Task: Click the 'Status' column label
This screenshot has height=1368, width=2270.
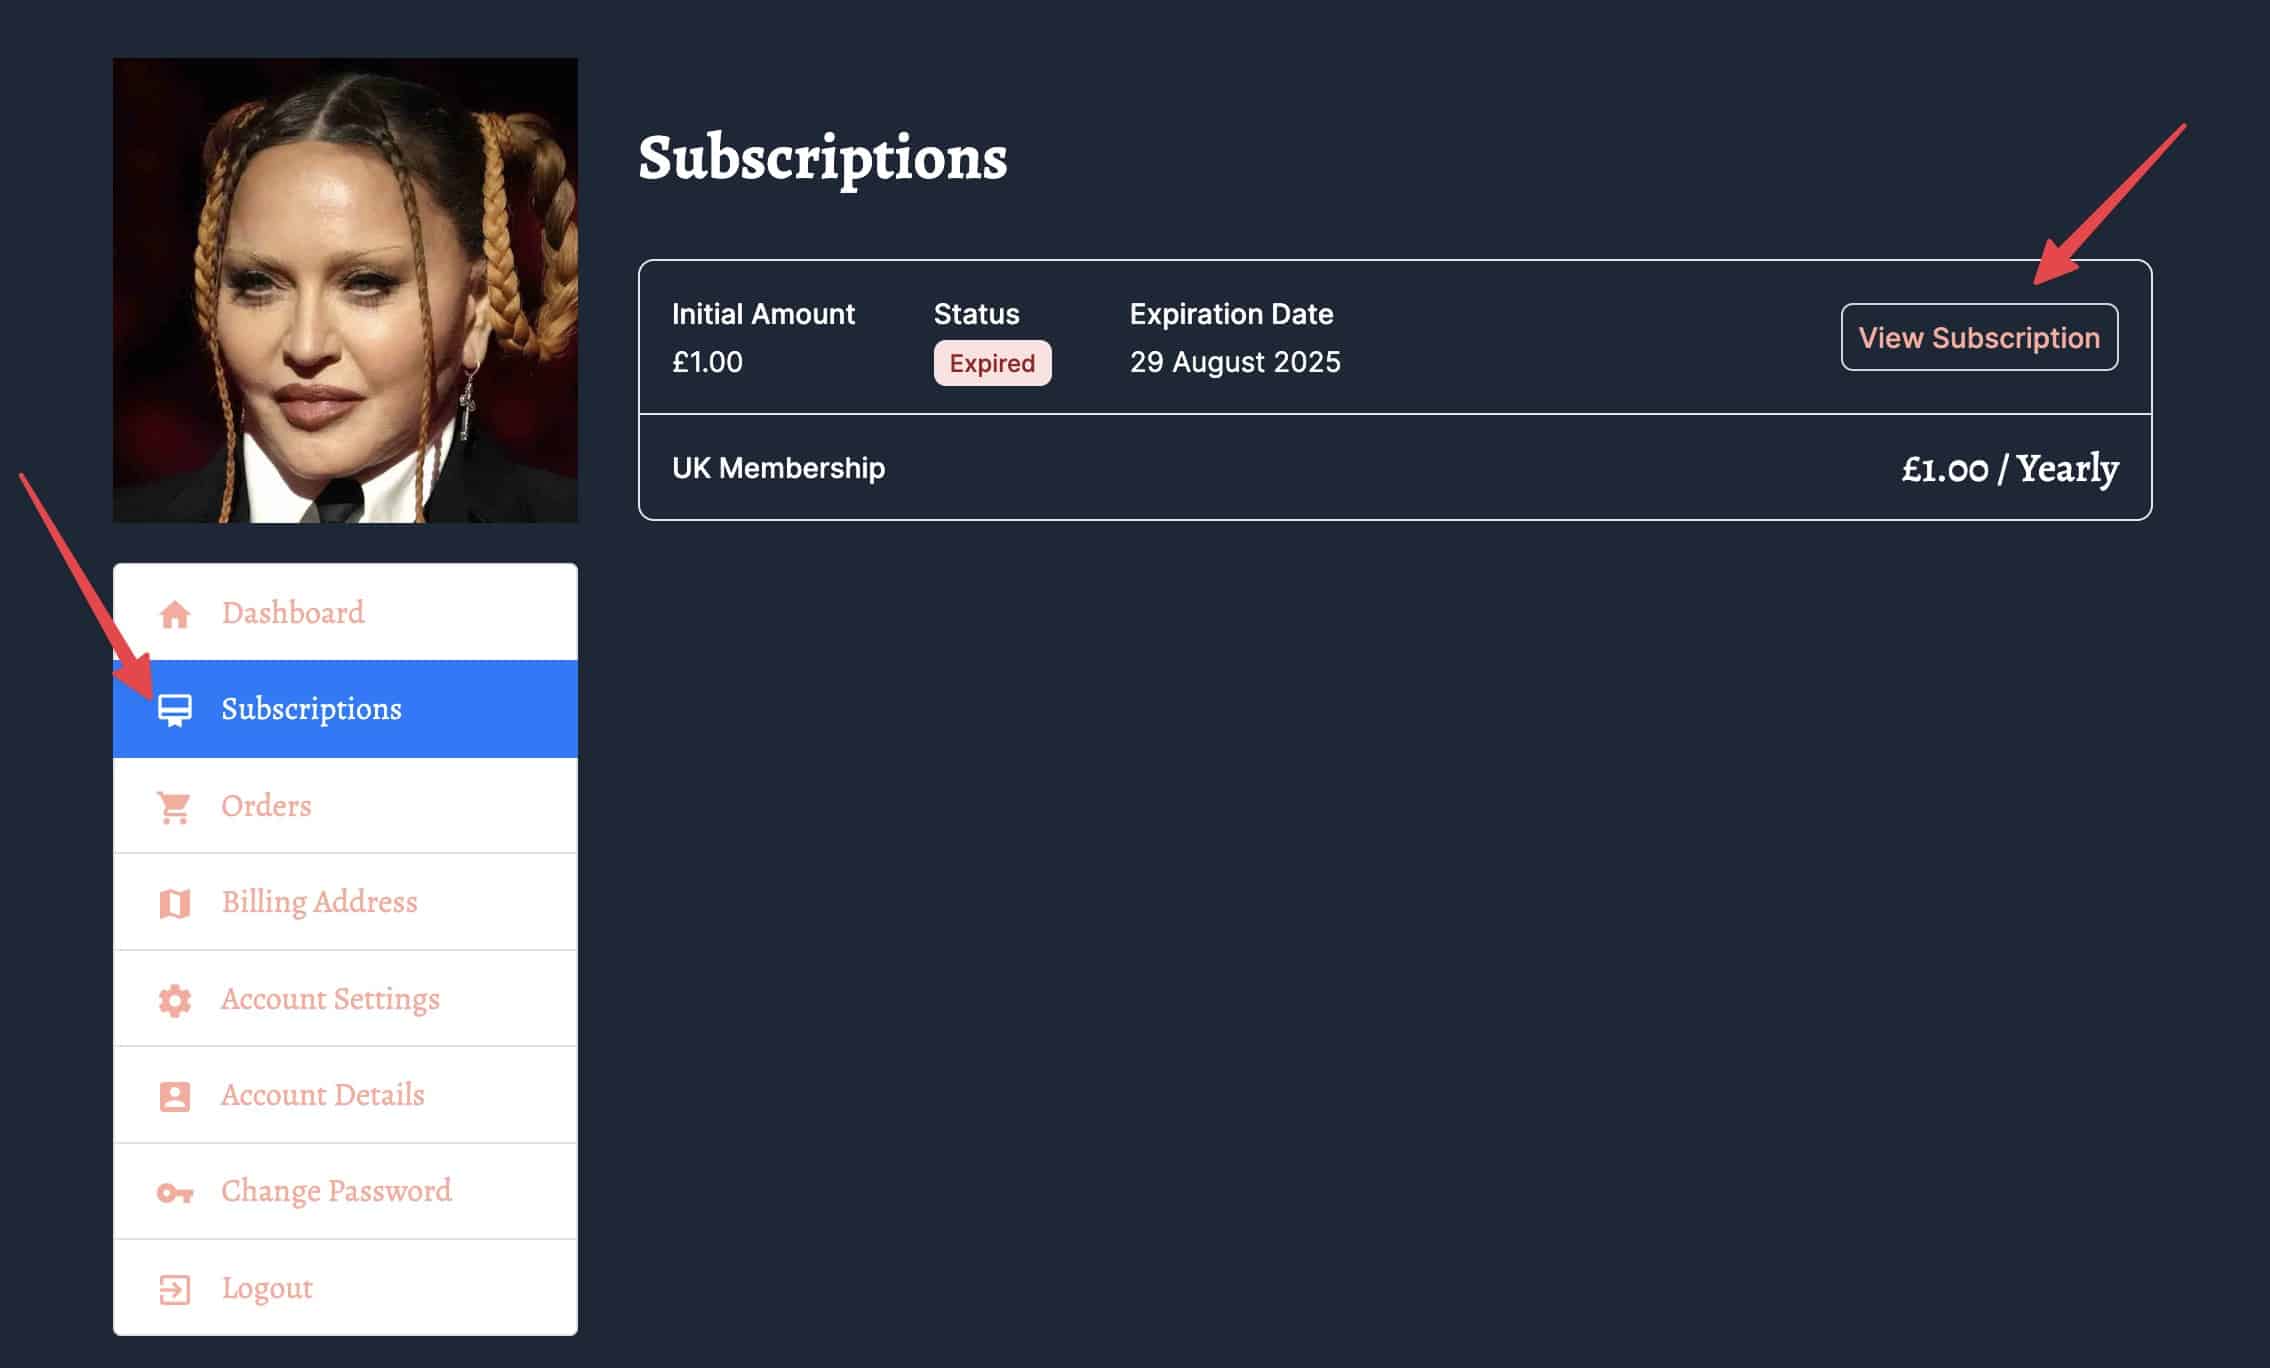Action: (x=976, y=314)
